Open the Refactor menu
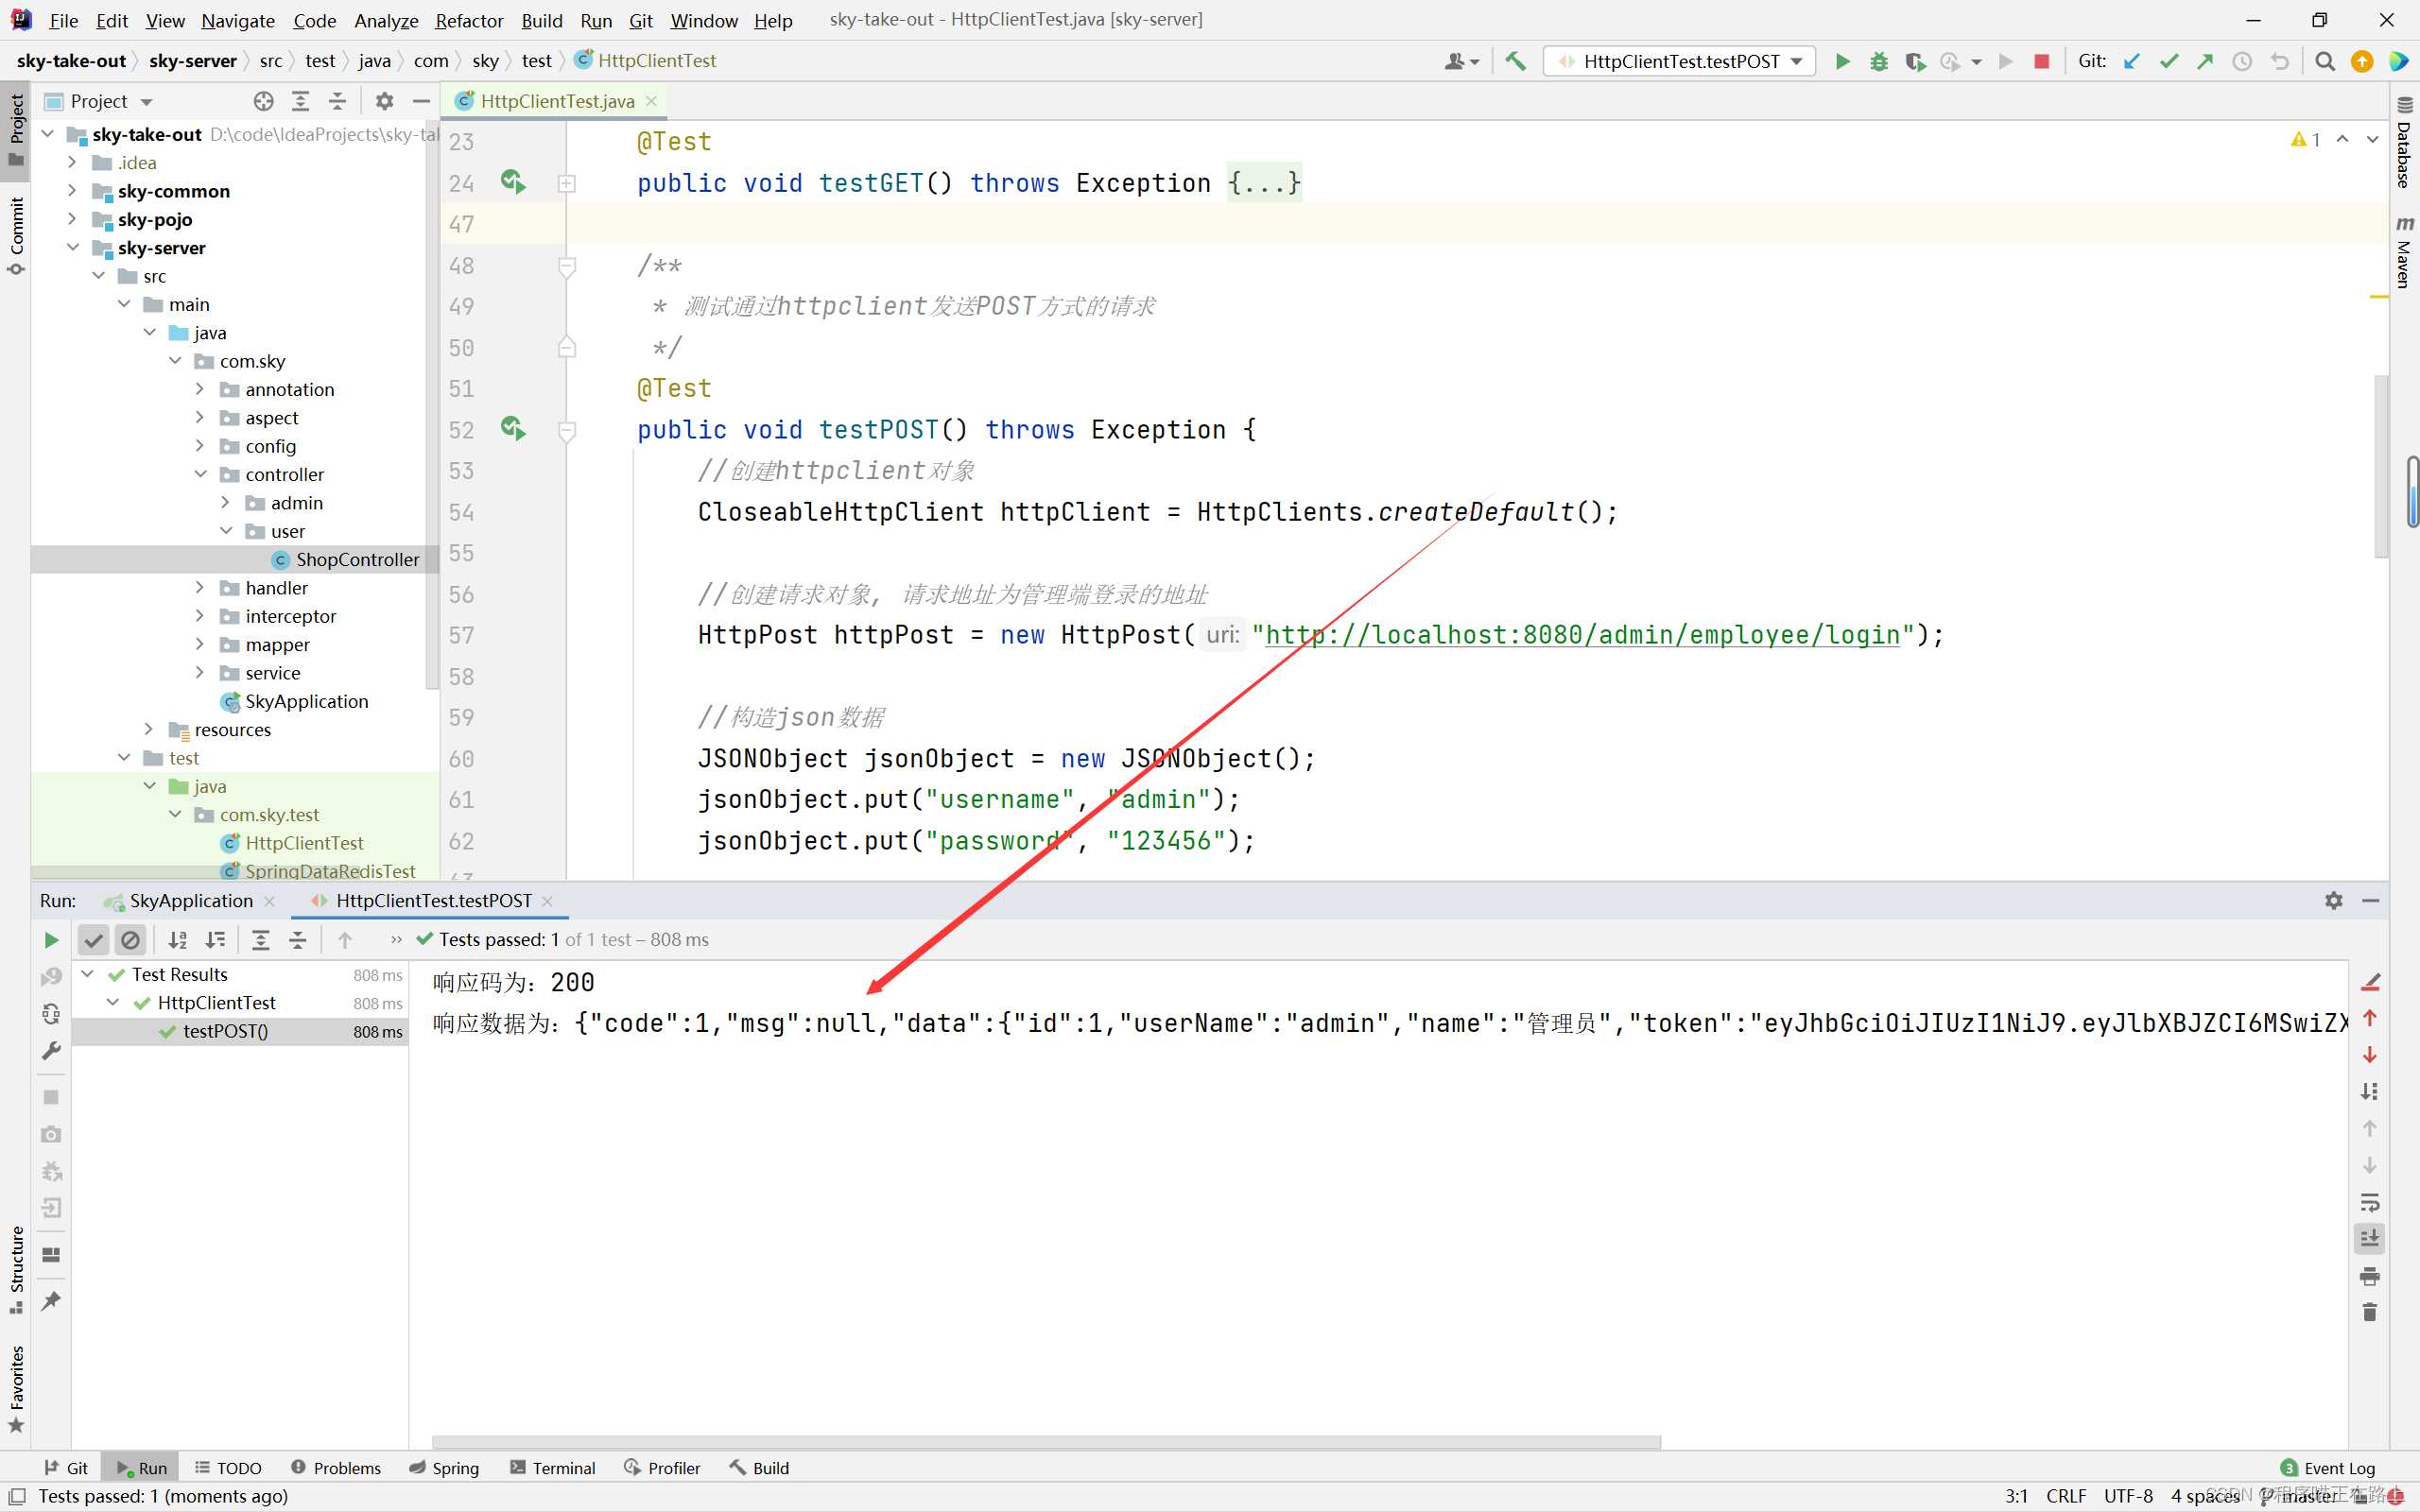This screenshot has height=1512, width=2420. pyautogui.click(x=468, y=20)
